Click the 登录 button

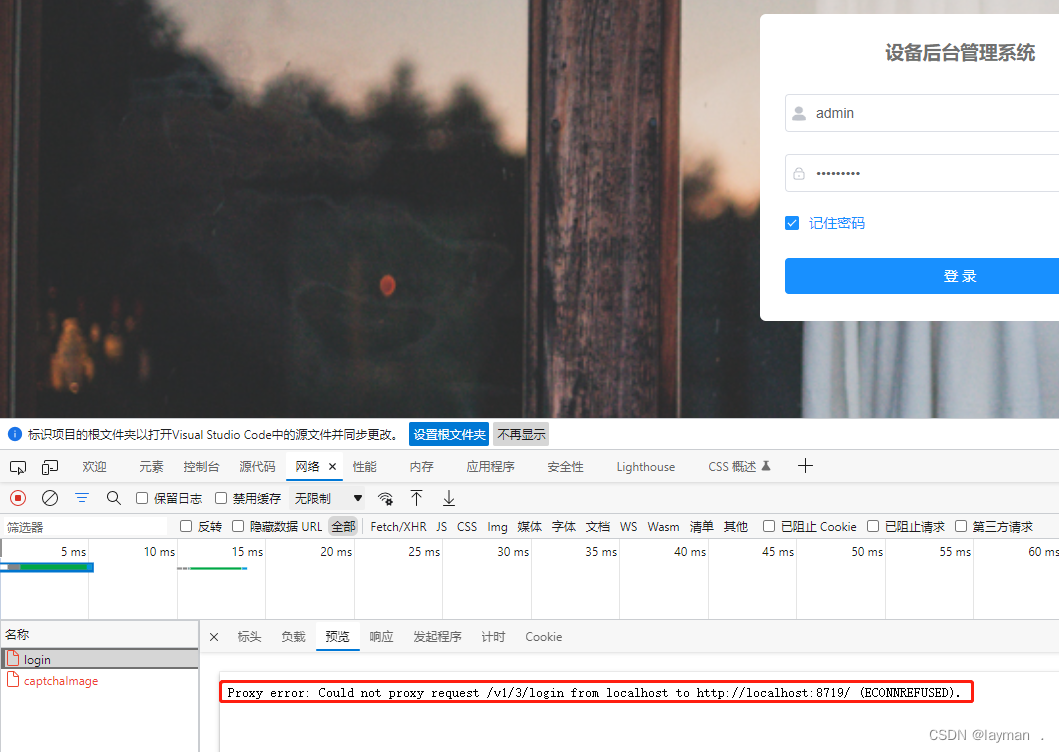(922, 276)
